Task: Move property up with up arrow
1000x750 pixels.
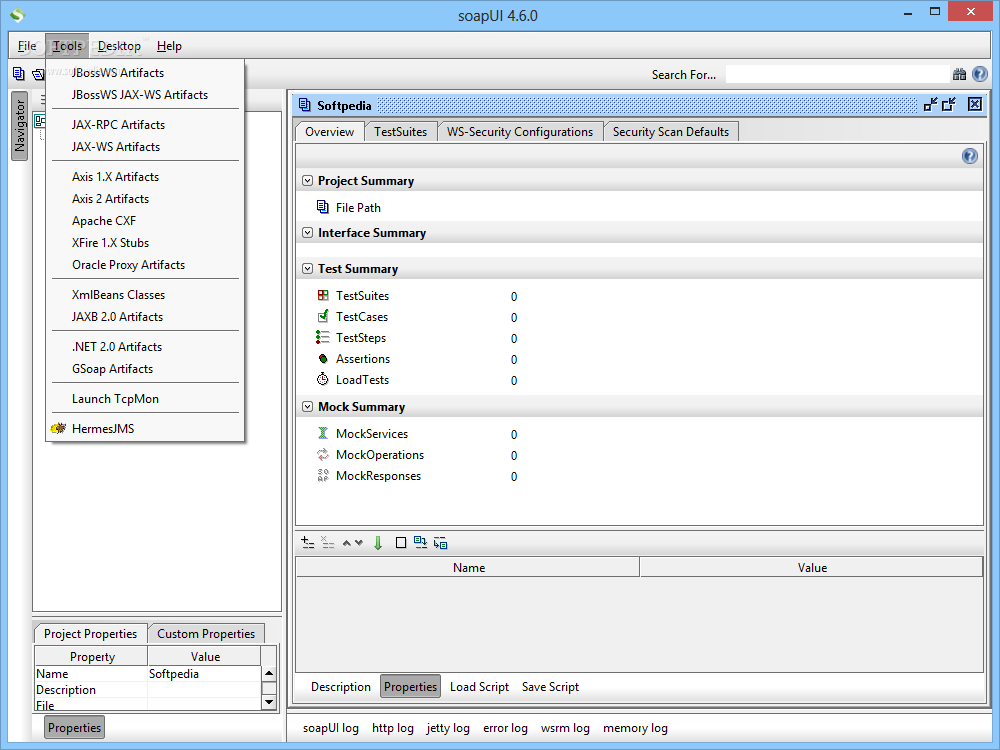Action: (x=346, y=543)
